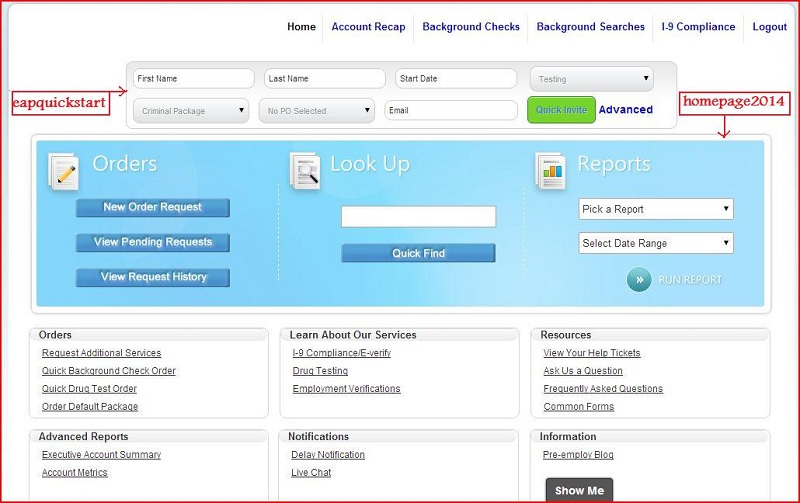This screenshot has width=800, height=503.
Task: Open the I-9 Compliance/E-verify link
Action: pos(342,353)
